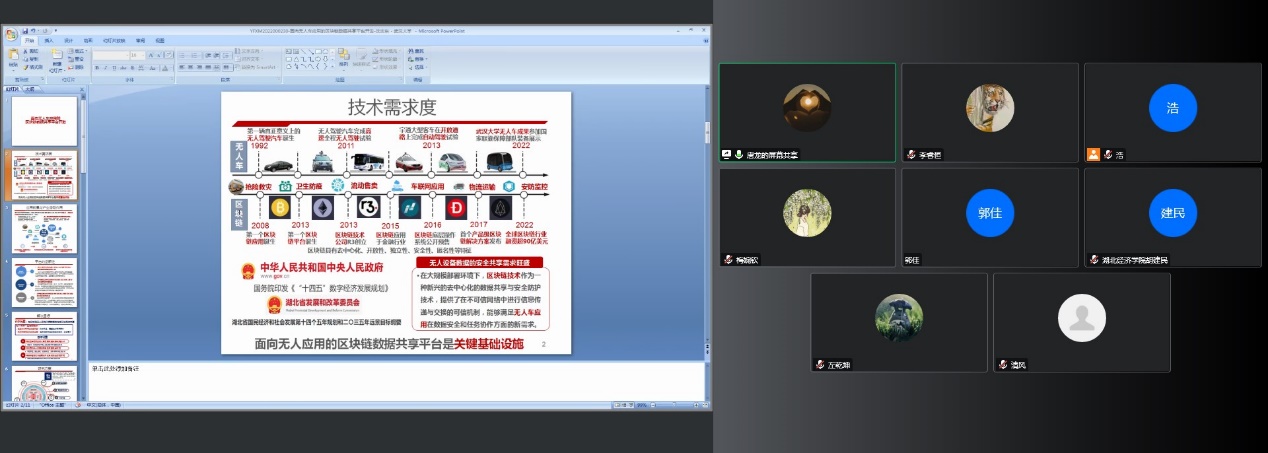Click the Office button in PowerPoint
1268x453 pixels.
(x=10, y=33)
